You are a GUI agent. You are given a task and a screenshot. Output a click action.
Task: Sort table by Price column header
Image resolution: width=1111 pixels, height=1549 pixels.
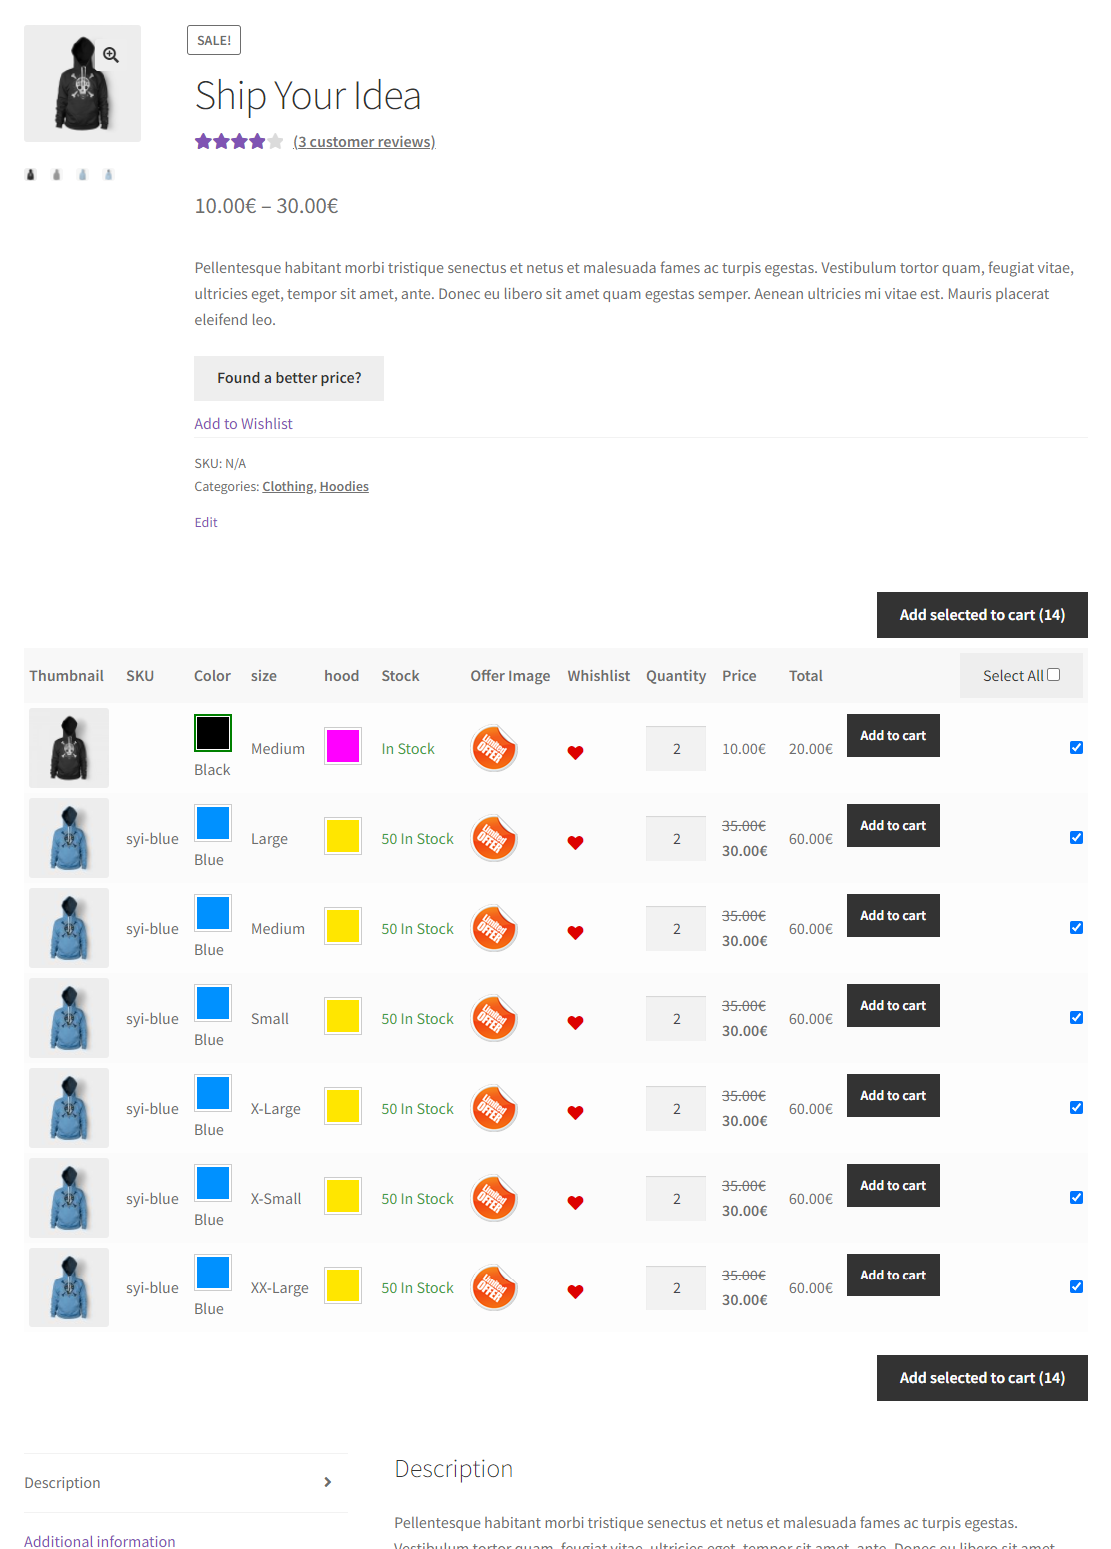pos(739,676)
